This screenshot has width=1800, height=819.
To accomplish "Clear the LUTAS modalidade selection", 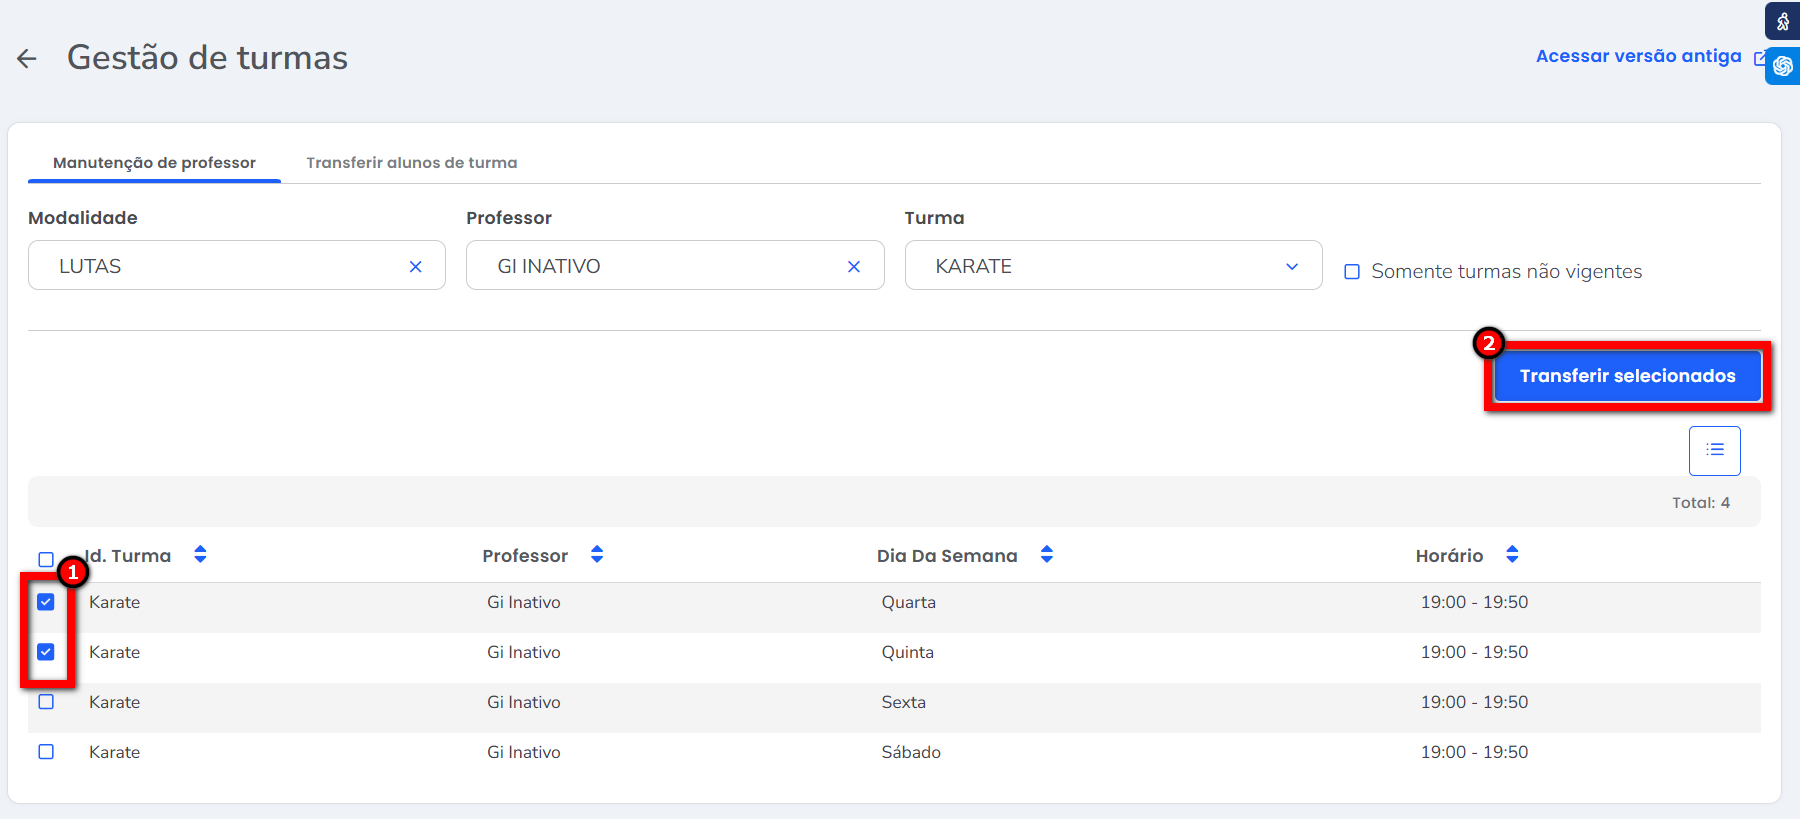I will [x=415, y=267].
